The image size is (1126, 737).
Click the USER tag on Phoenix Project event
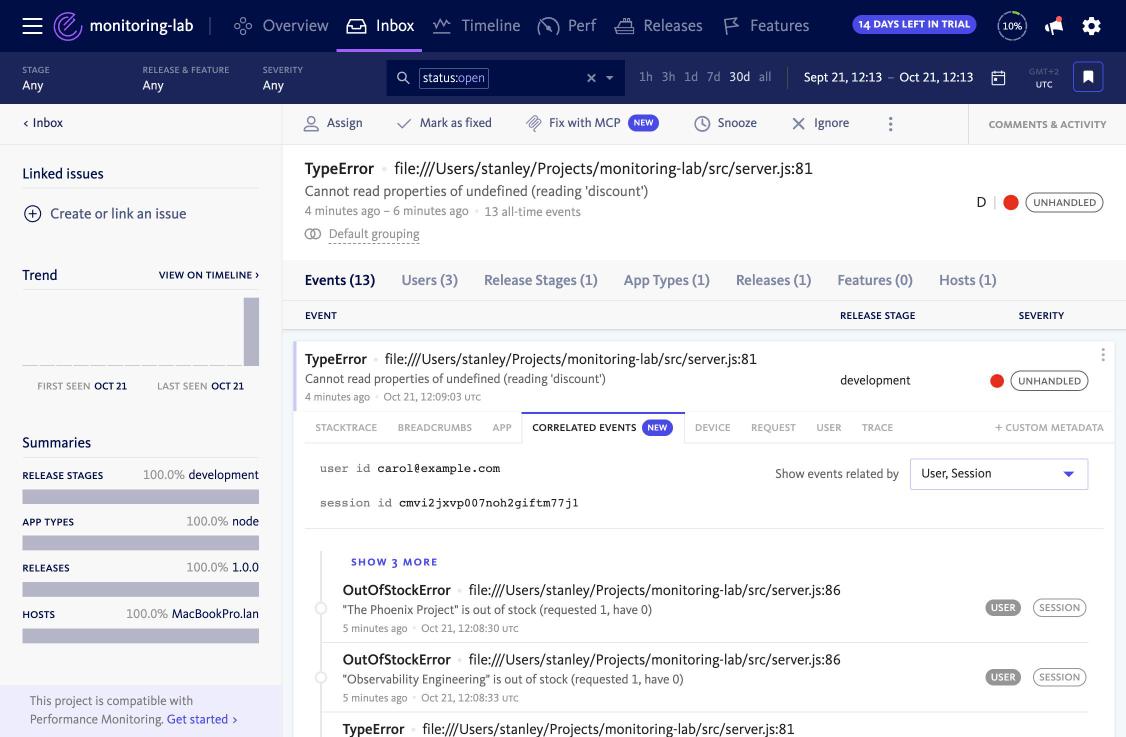point(1003,608)
